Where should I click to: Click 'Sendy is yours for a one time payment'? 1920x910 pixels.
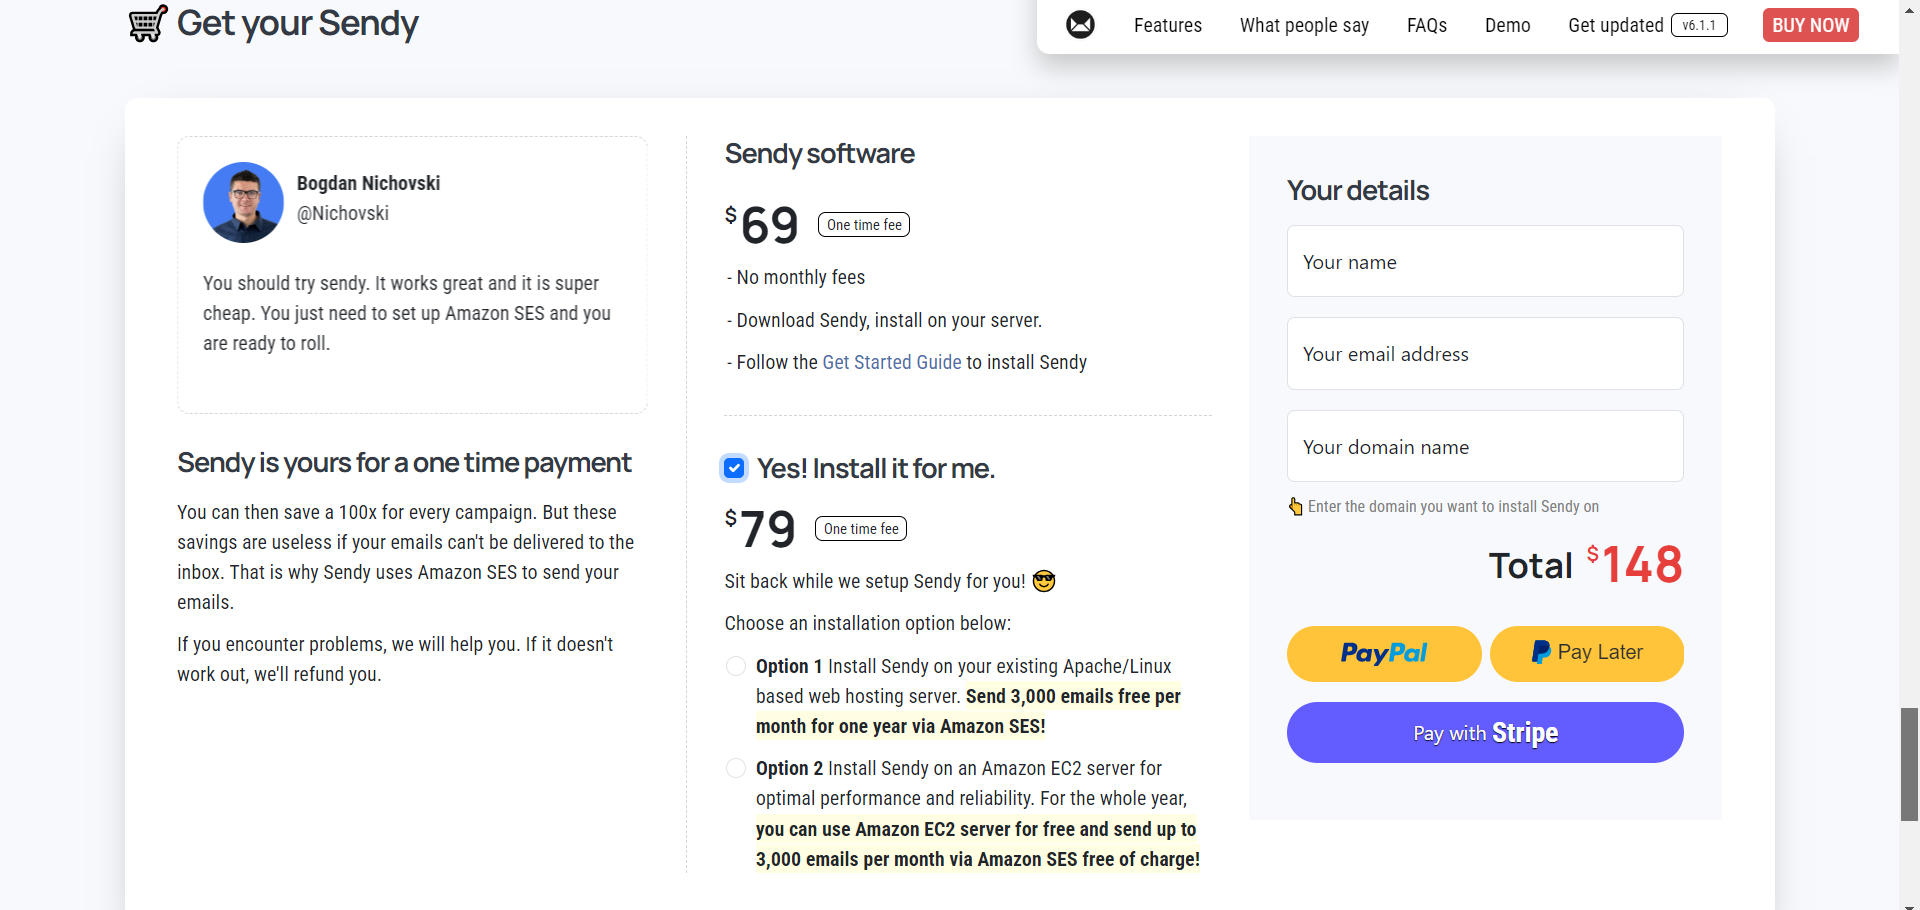tap(404, 463)
